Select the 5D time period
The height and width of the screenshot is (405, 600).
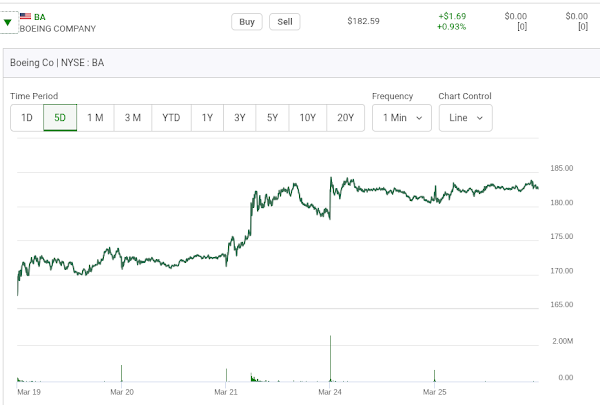(60, 118)
